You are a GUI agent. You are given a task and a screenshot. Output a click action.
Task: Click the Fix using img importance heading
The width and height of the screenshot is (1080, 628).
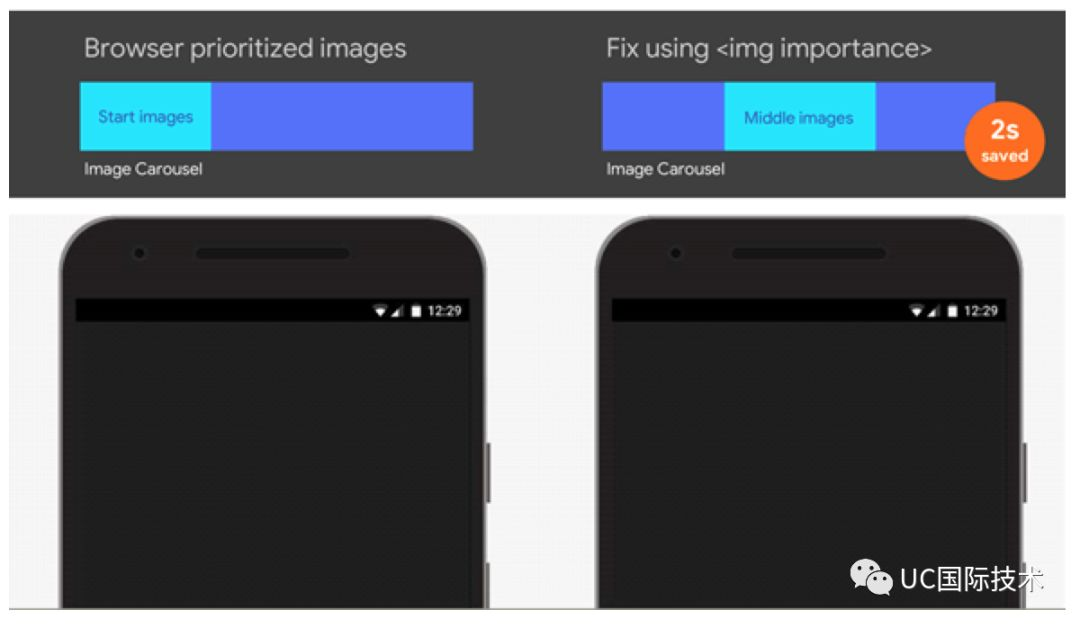tap(769, 48)
